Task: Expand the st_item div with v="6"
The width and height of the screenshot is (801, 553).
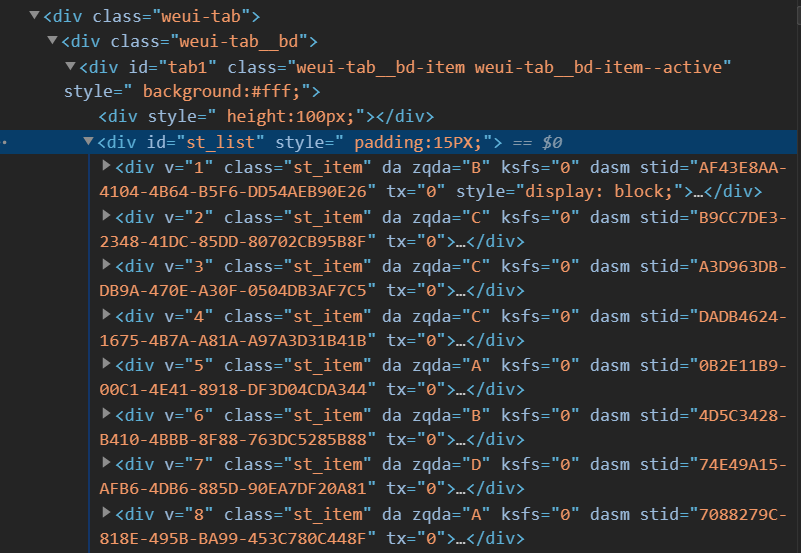Action: pyautogui.click(x=108, y=415)
